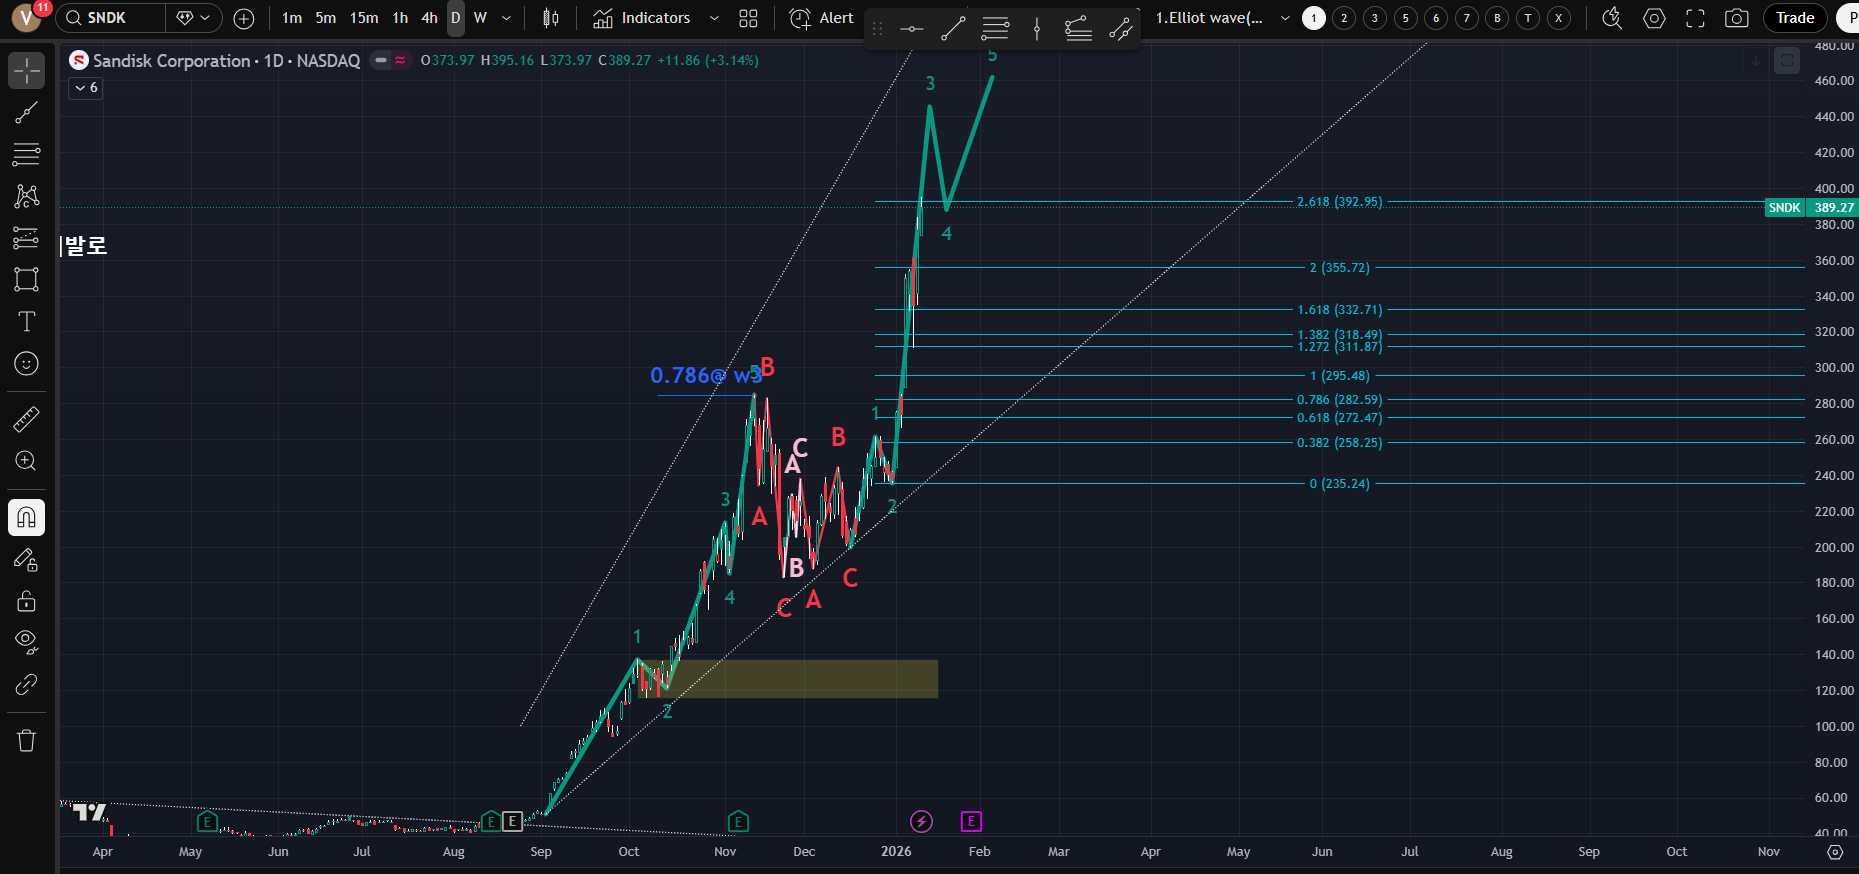Open the layout grid setup

click(x=748, y=18)
